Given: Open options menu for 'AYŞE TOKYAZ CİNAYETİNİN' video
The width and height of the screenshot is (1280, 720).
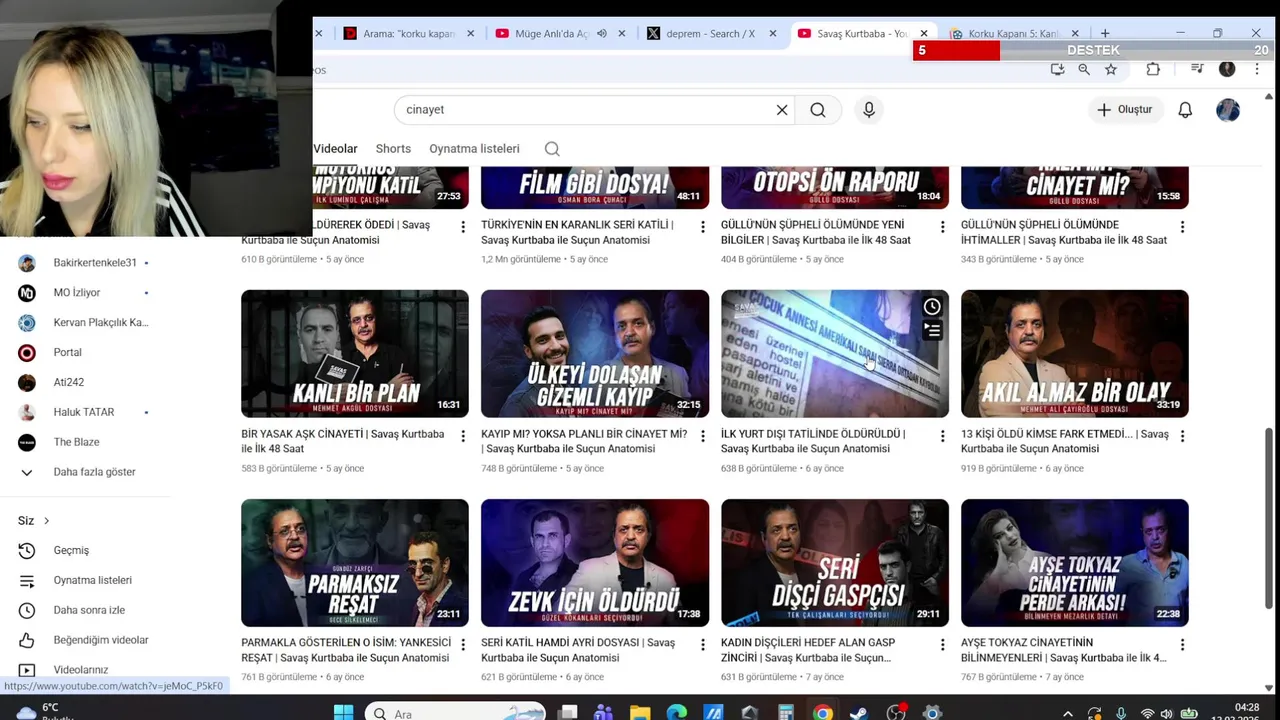Looking at the screenshot, I should [1182, 645].
